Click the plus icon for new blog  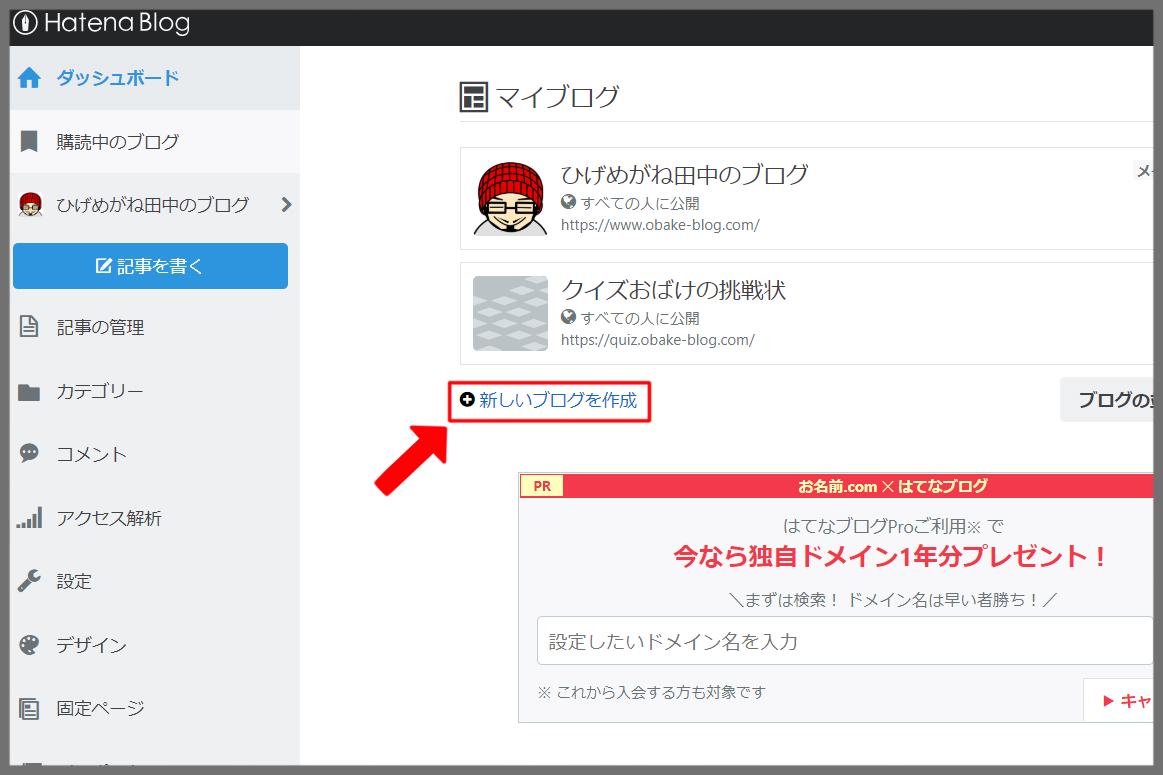click(x=467, y=400)
